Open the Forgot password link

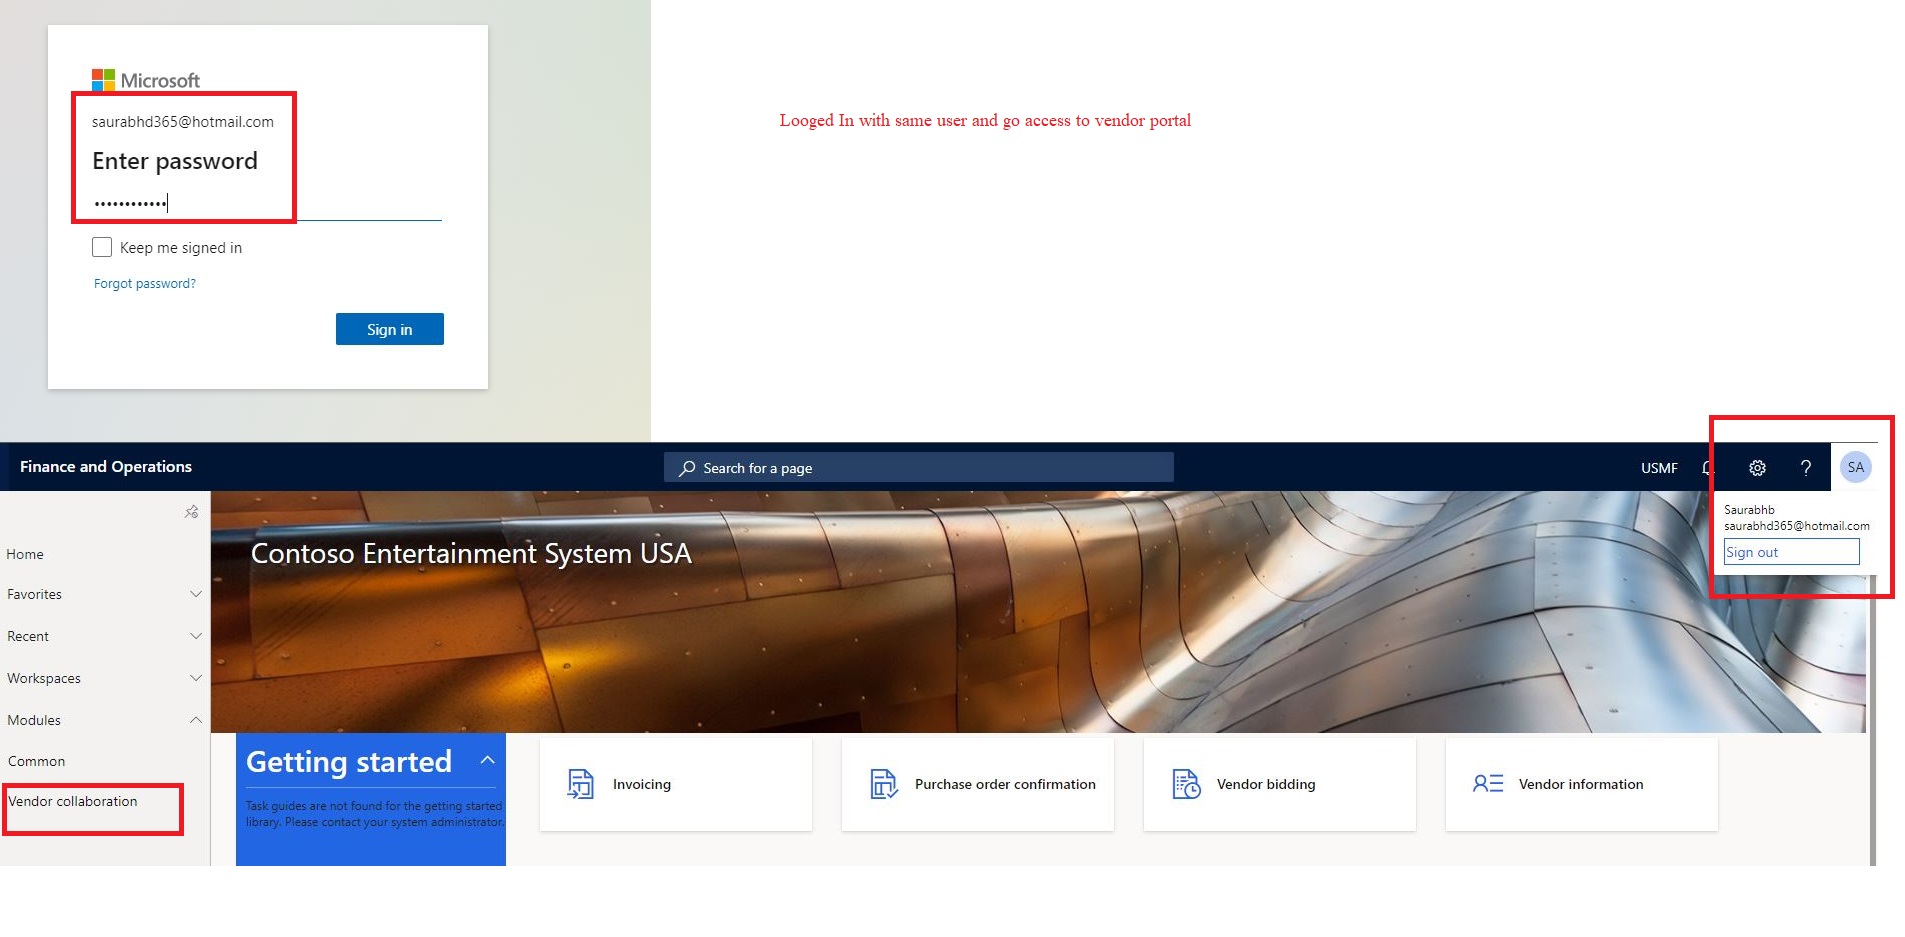(x=143, y=283)
